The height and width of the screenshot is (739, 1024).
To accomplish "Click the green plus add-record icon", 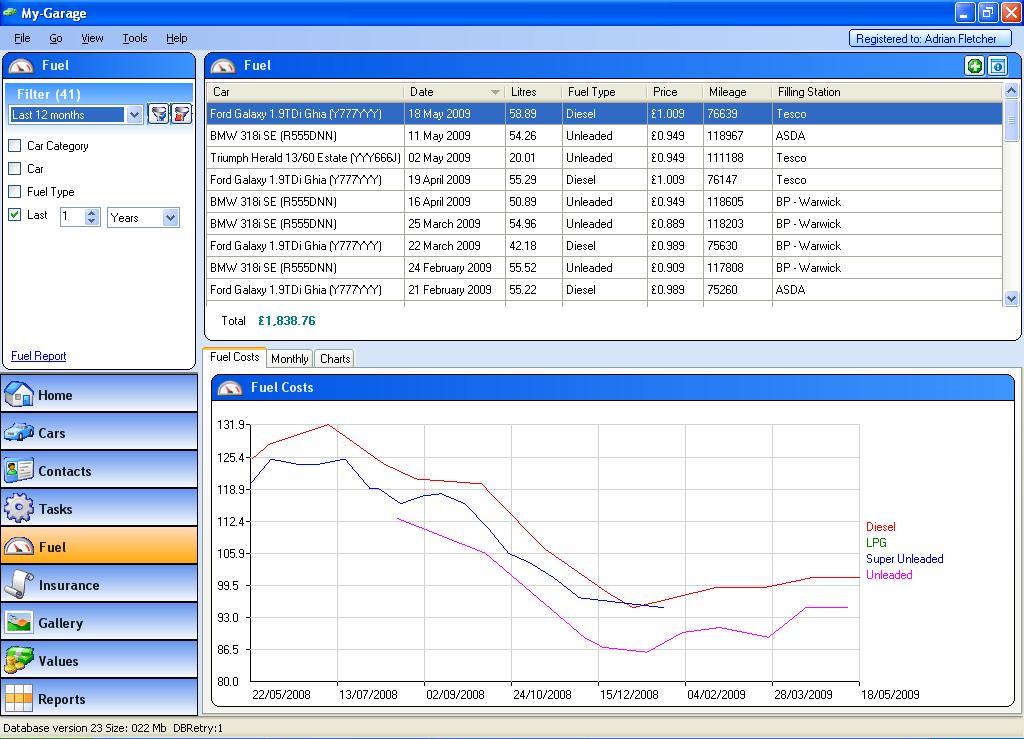I will tap(974, 66).
